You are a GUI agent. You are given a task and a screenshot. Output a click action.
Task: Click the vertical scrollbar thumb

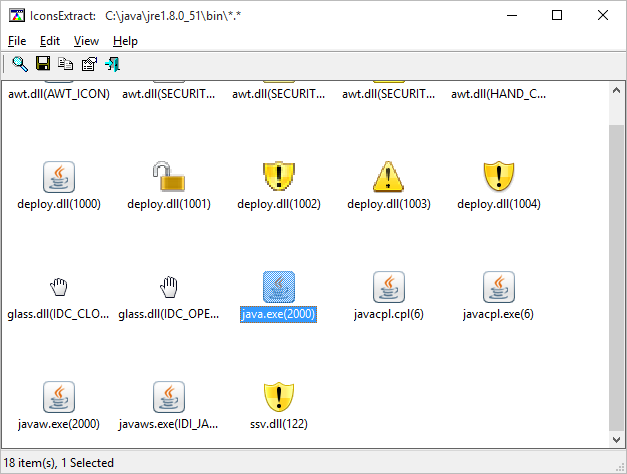[x=616, y=278]
